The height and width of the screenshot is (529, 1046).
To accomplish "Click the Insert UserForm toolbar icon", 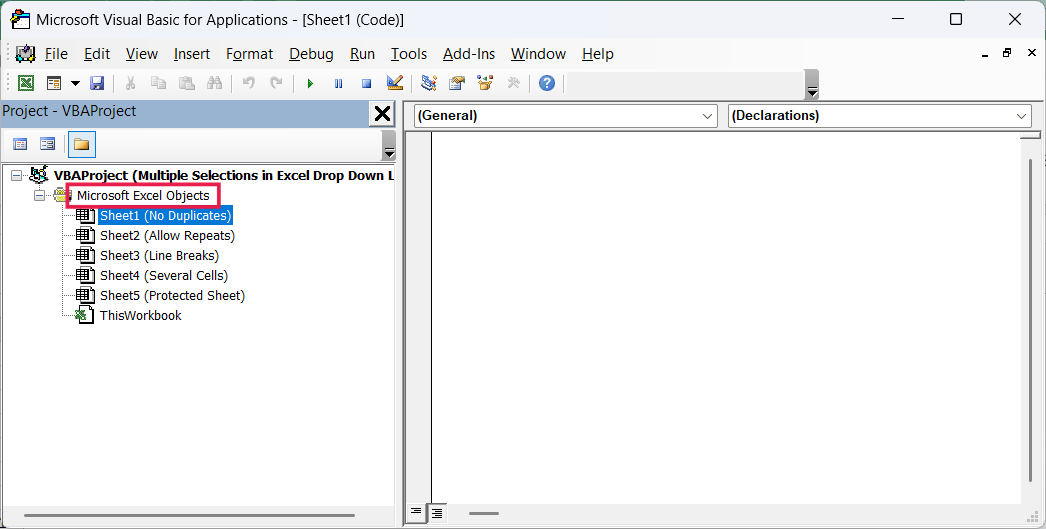I will pos(53,83).
